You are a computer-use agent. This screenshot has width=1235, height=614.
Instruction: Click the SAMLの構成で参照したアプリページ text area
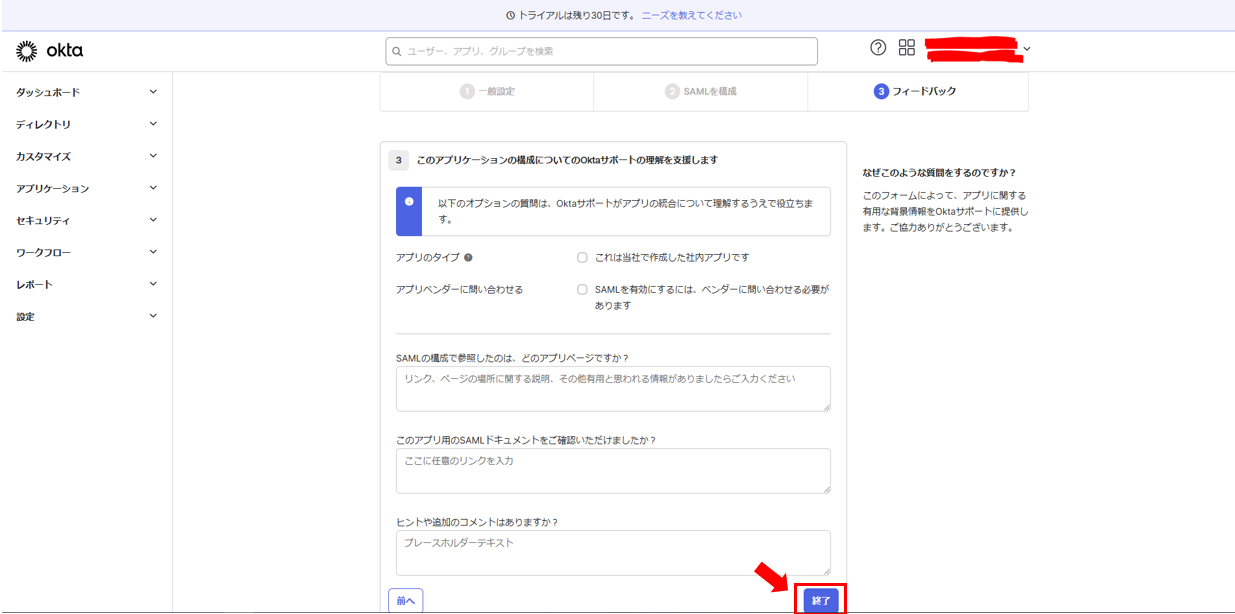613,389
